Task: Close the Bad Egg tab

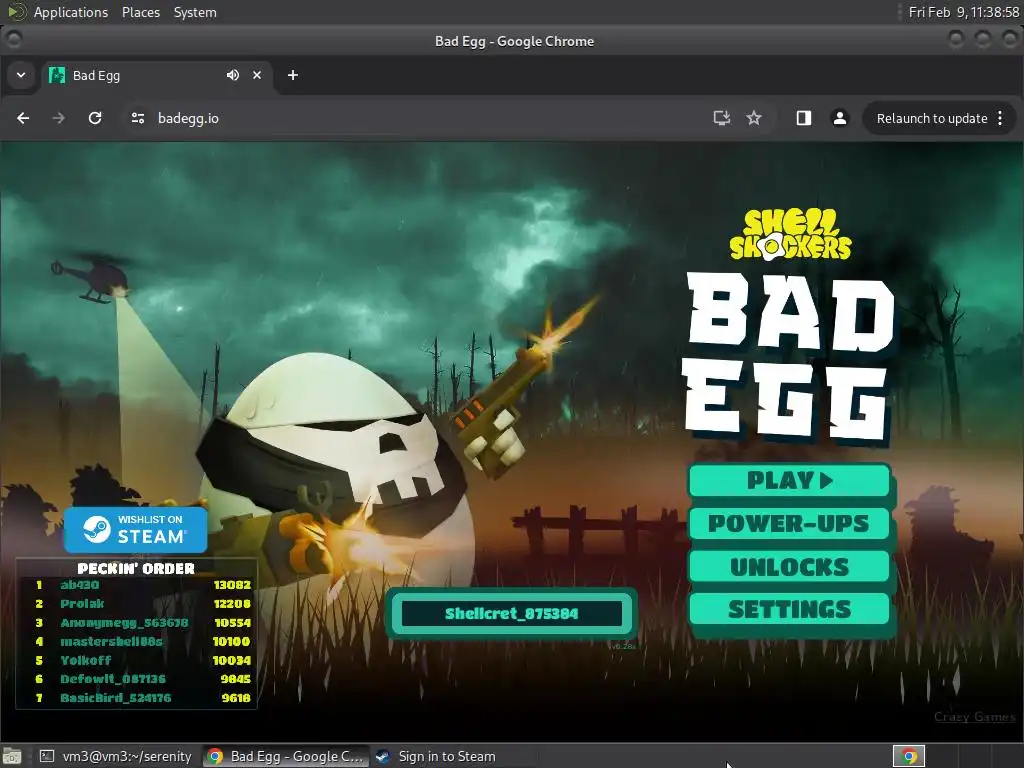Action: point(257,75)
